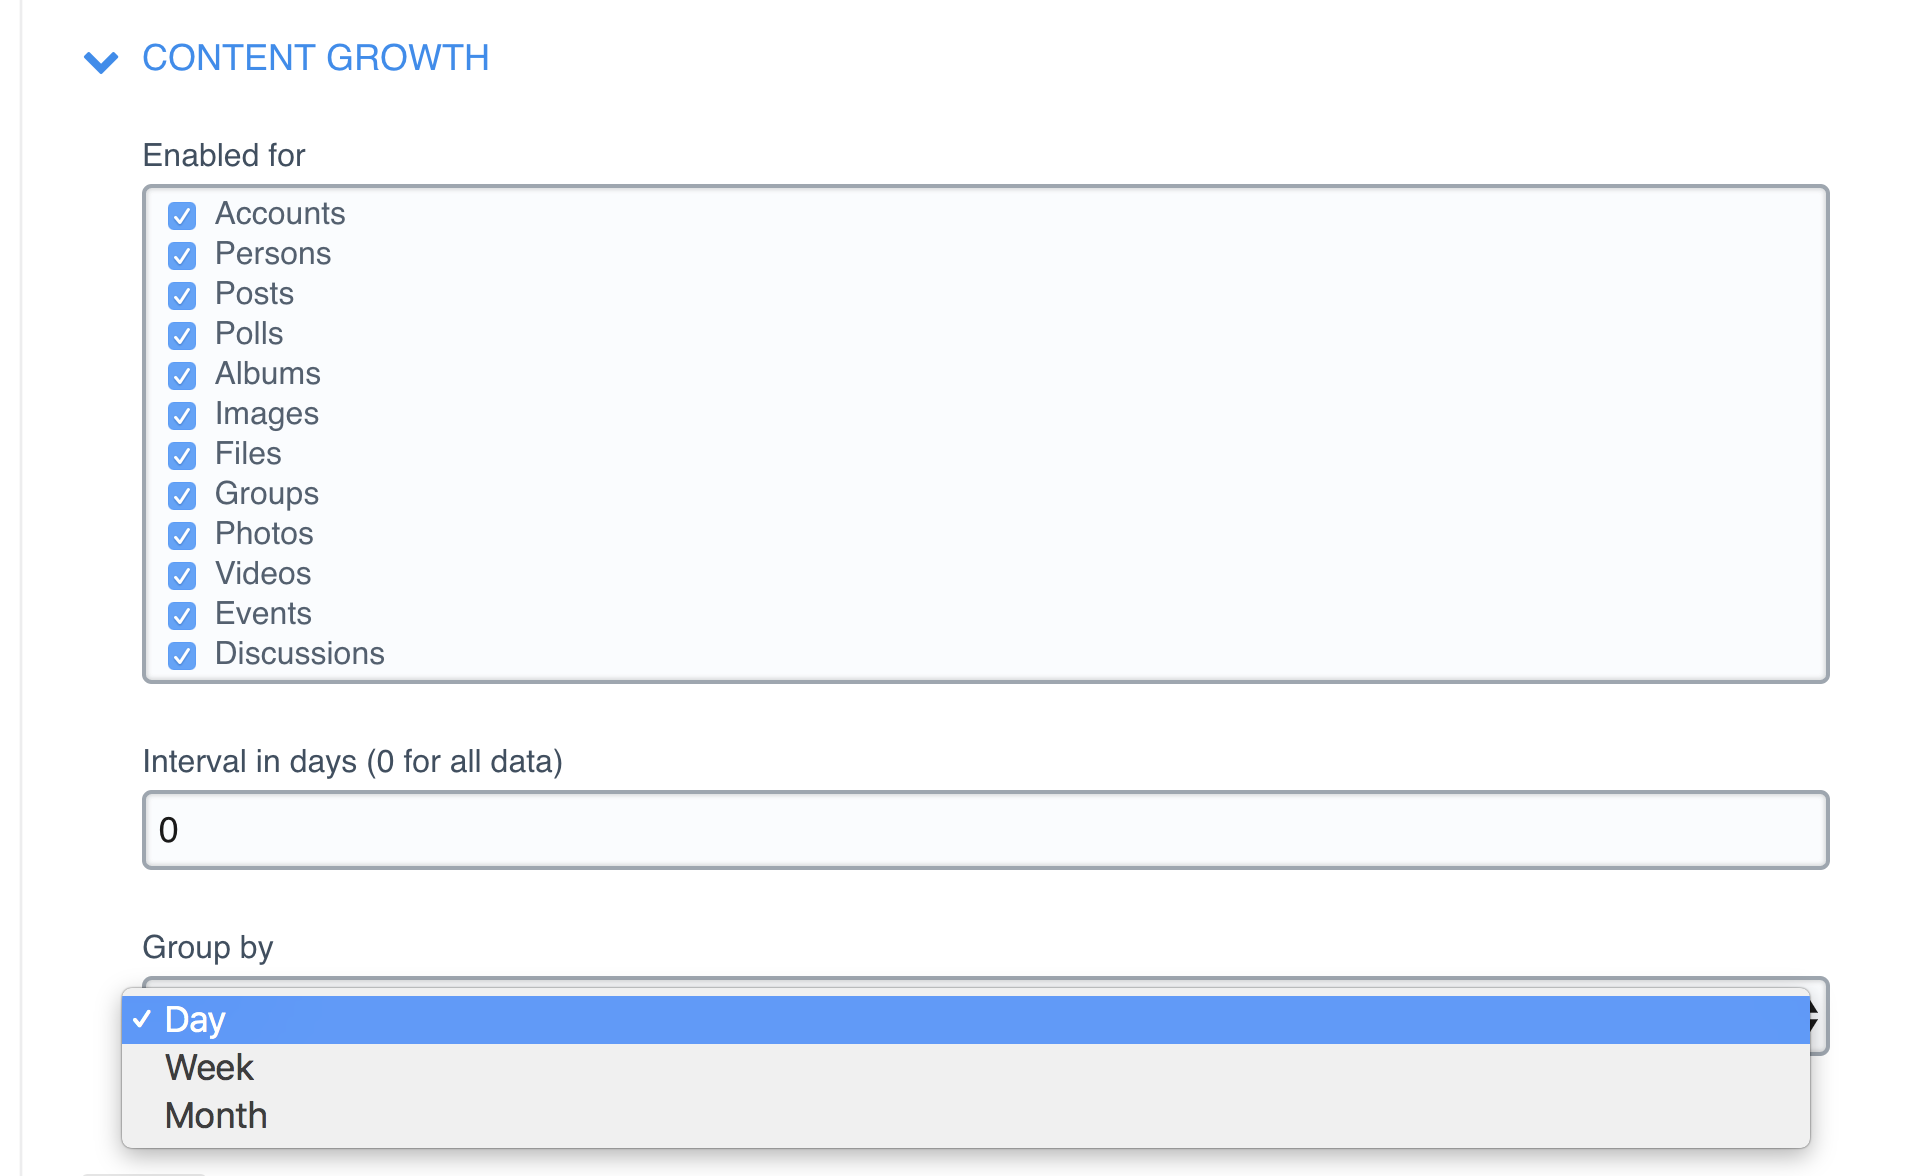This screenshot has height=1176, width=1916.
Task: Uncheck the Events checkbox
Action: (182, 615)
